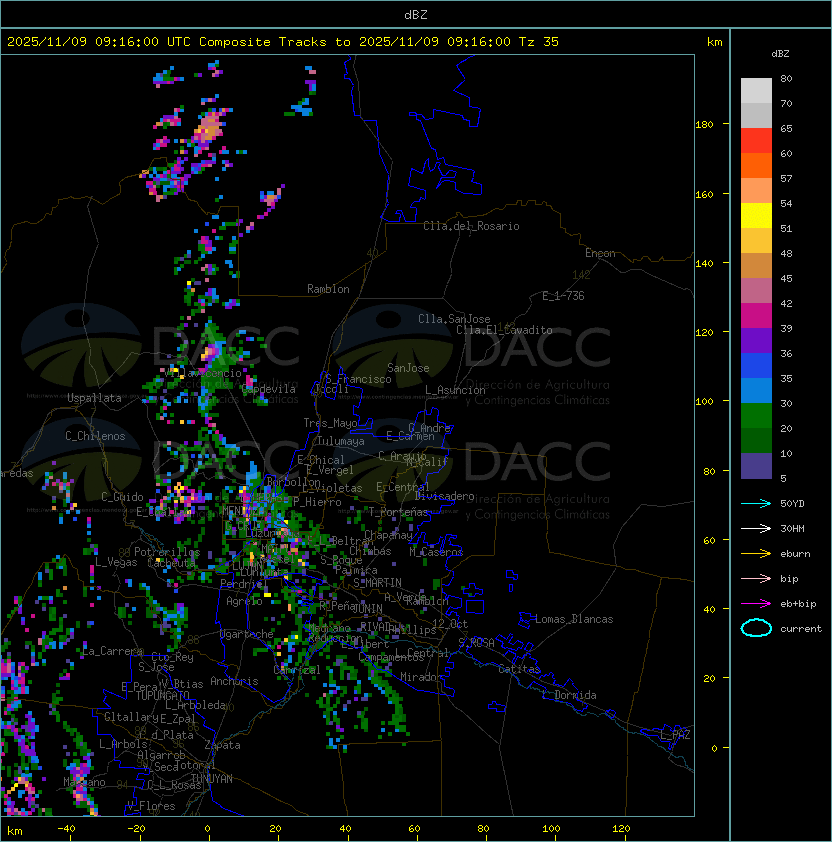Click the 'L_Asuncion' map label
Screen dimensions: 832x842
(455, 390)
